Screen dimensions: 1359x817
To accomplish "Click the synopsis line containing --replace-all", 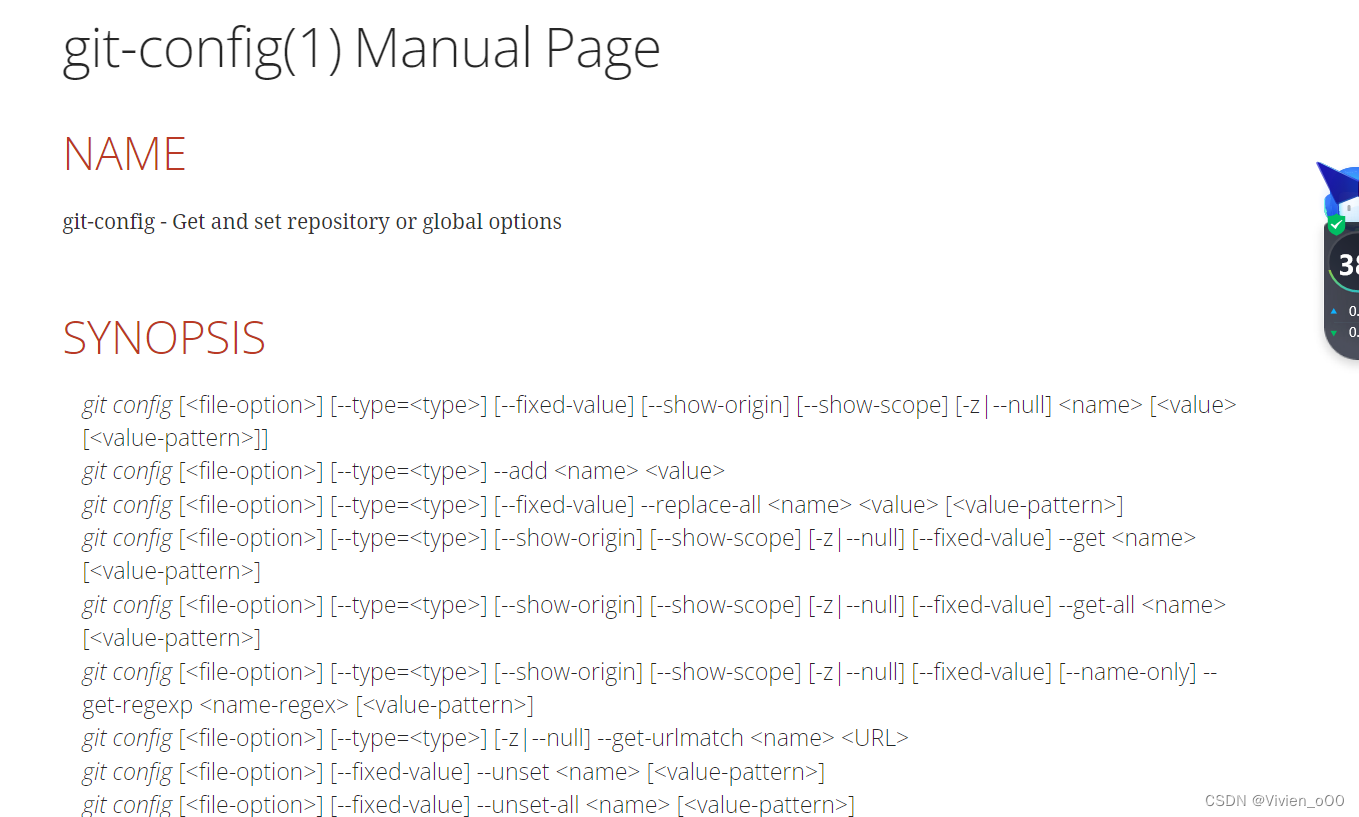I will tap(602, 505).
